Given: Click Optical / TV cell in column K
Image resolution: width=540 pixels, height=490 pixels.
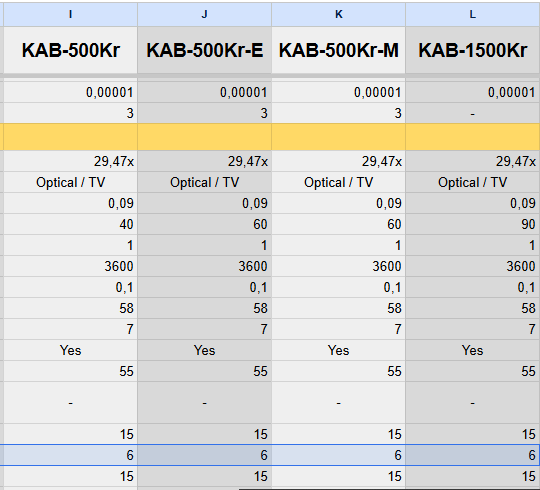Looking at the screenshot, I should pyautogui.click(x=339, y=183).
